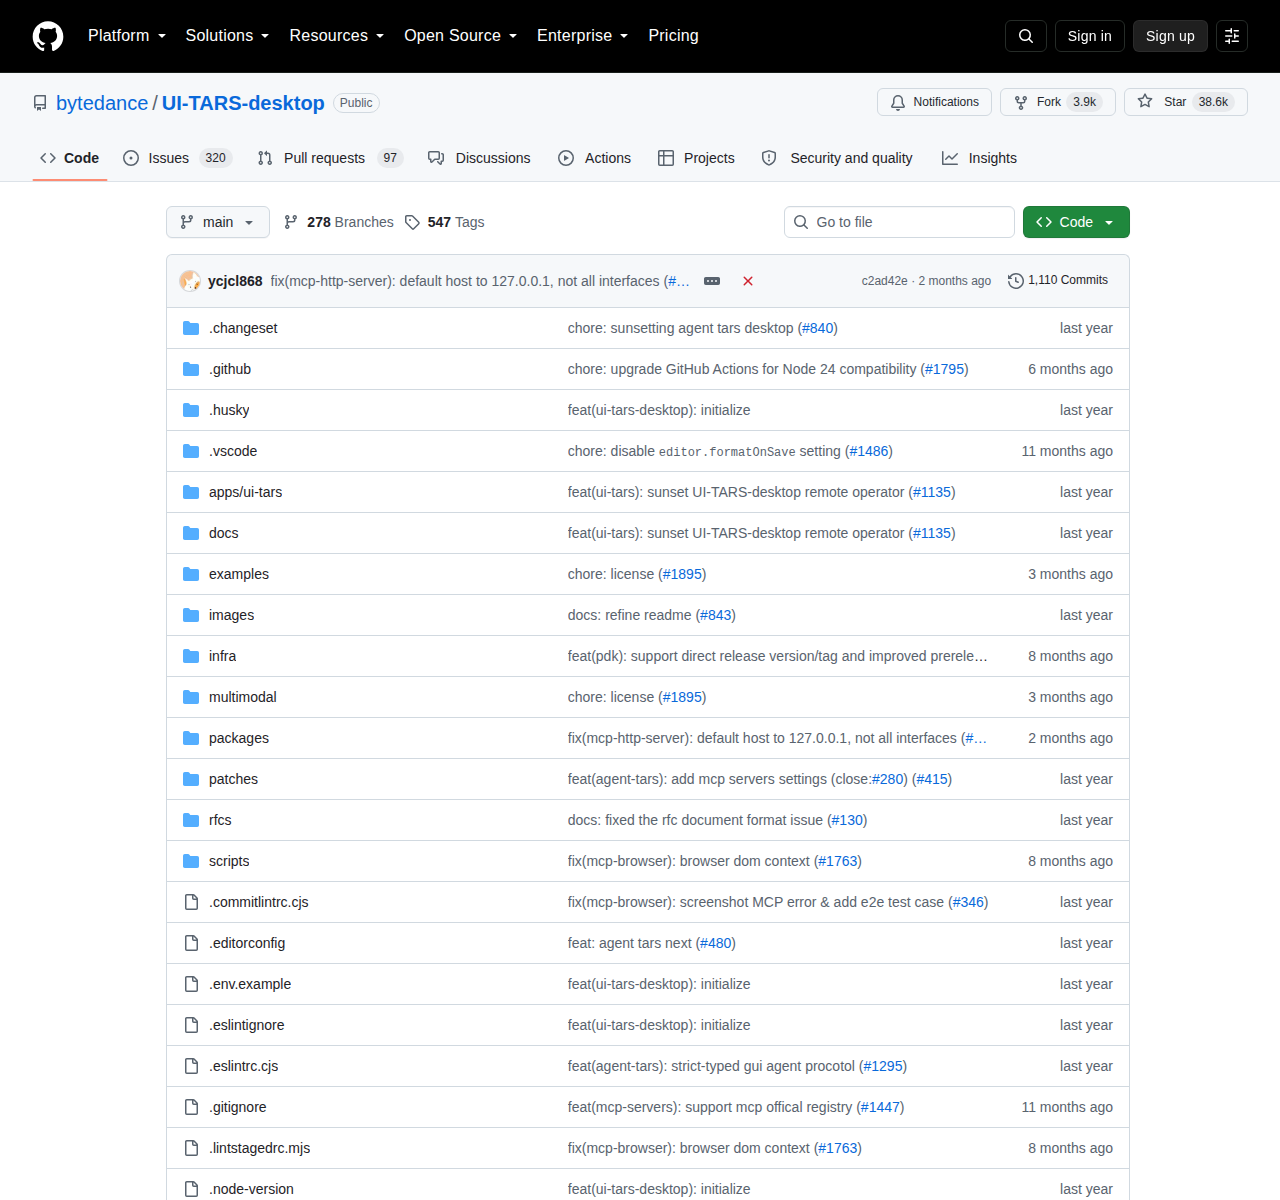Click the file icon for .gitignore

pyautogui.click(x=191, y=1107)
